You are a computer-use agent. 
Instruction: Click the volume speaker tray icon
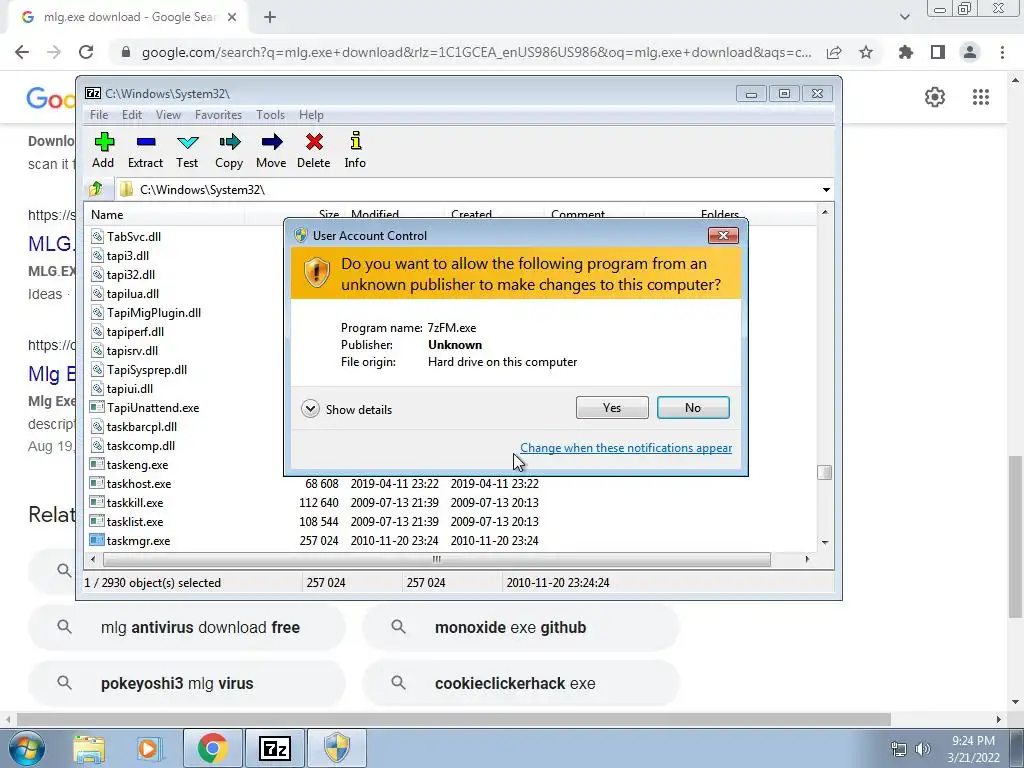(x=923, y=748)
